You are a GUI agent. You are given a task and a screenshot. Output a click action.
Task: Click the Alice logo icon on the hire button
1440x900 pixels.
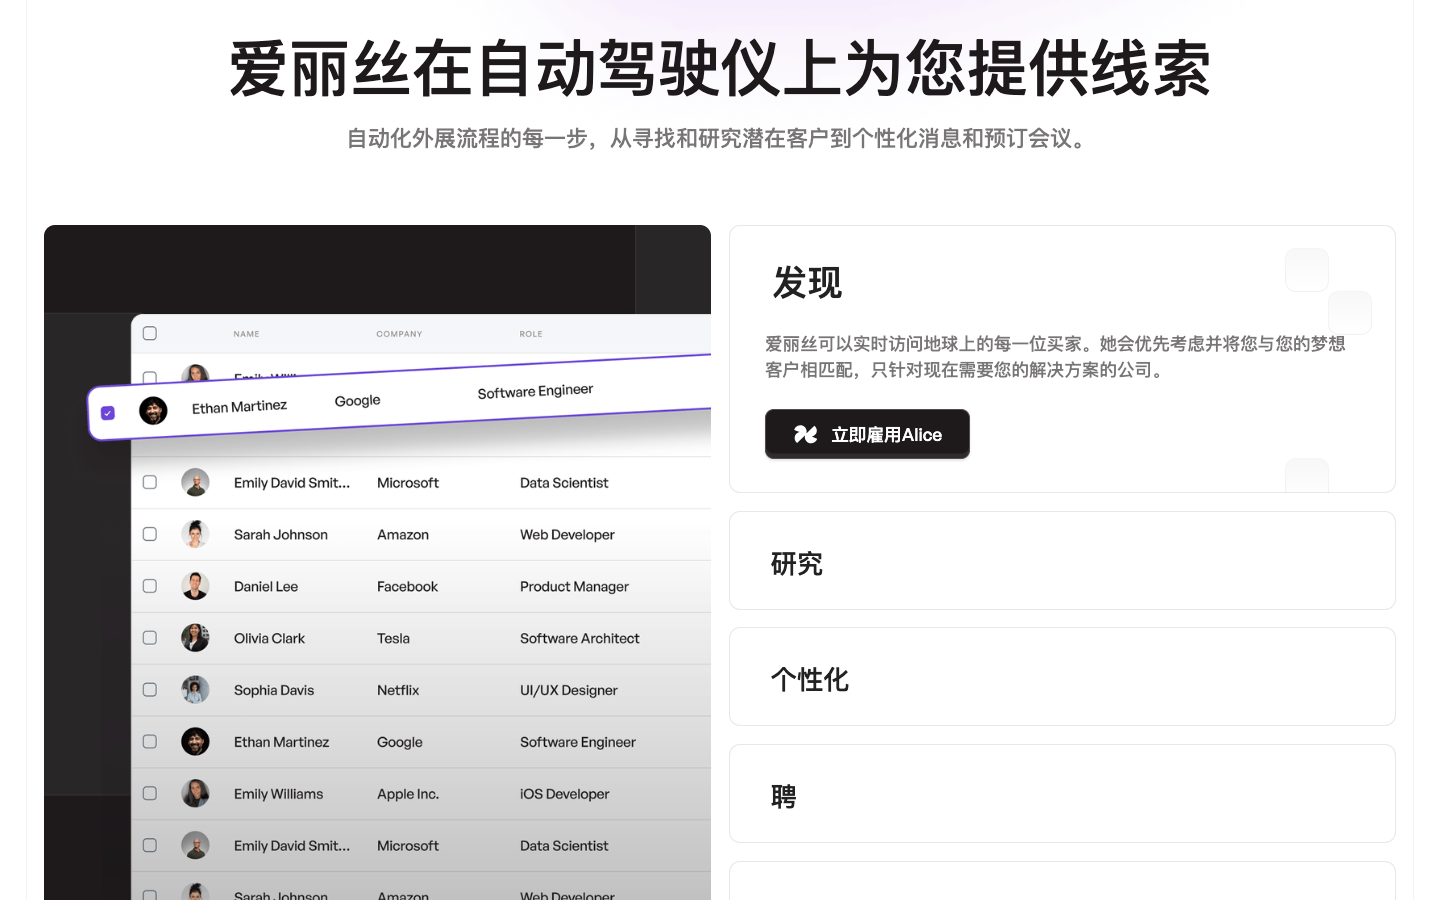807,434
